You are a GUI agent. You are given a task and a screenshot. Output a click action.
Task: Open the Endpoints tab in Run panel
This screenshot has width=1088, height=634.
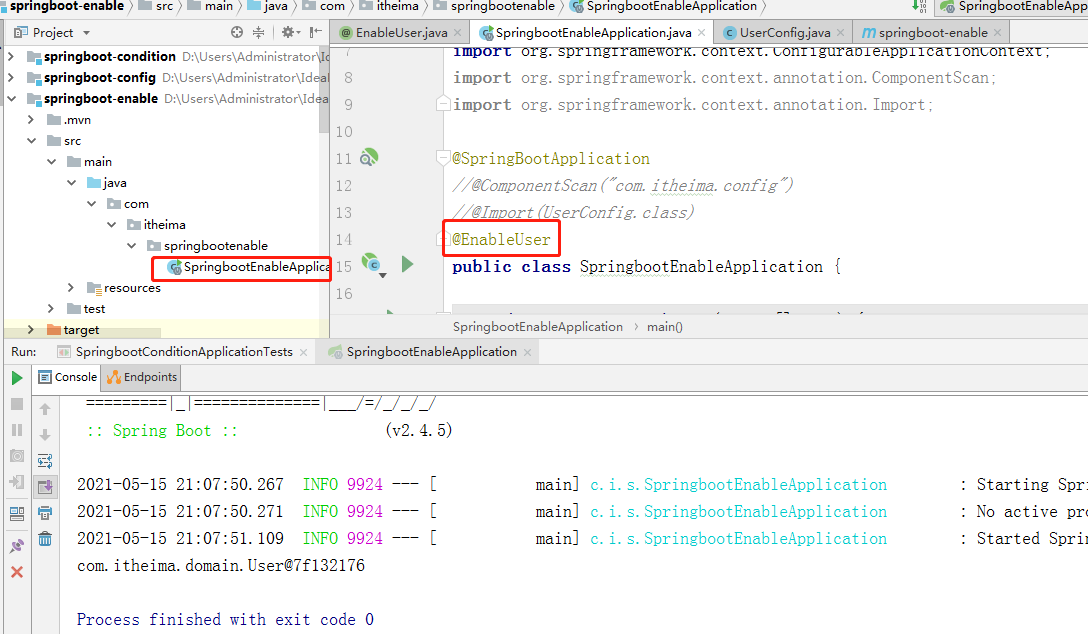tap(142, 377)
